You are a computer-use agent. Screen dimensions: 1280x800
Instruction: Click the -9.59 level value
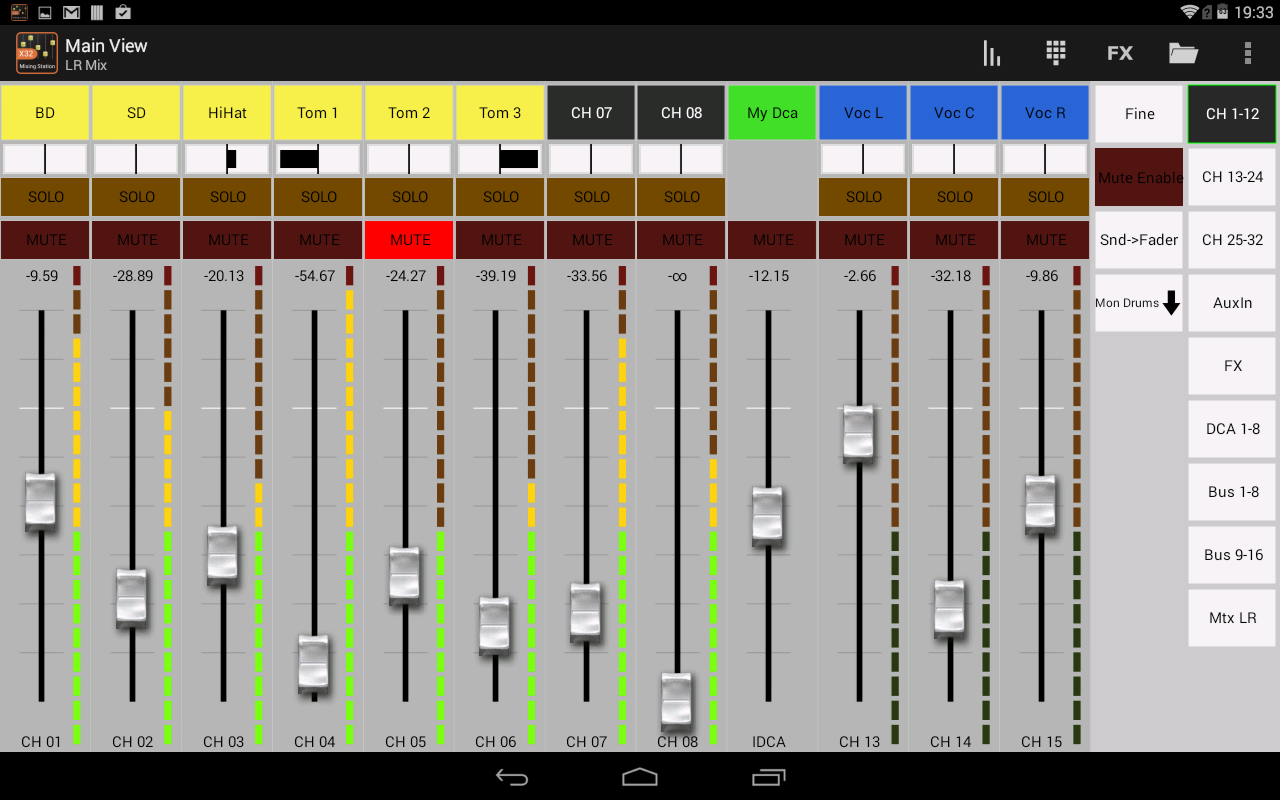42,276
